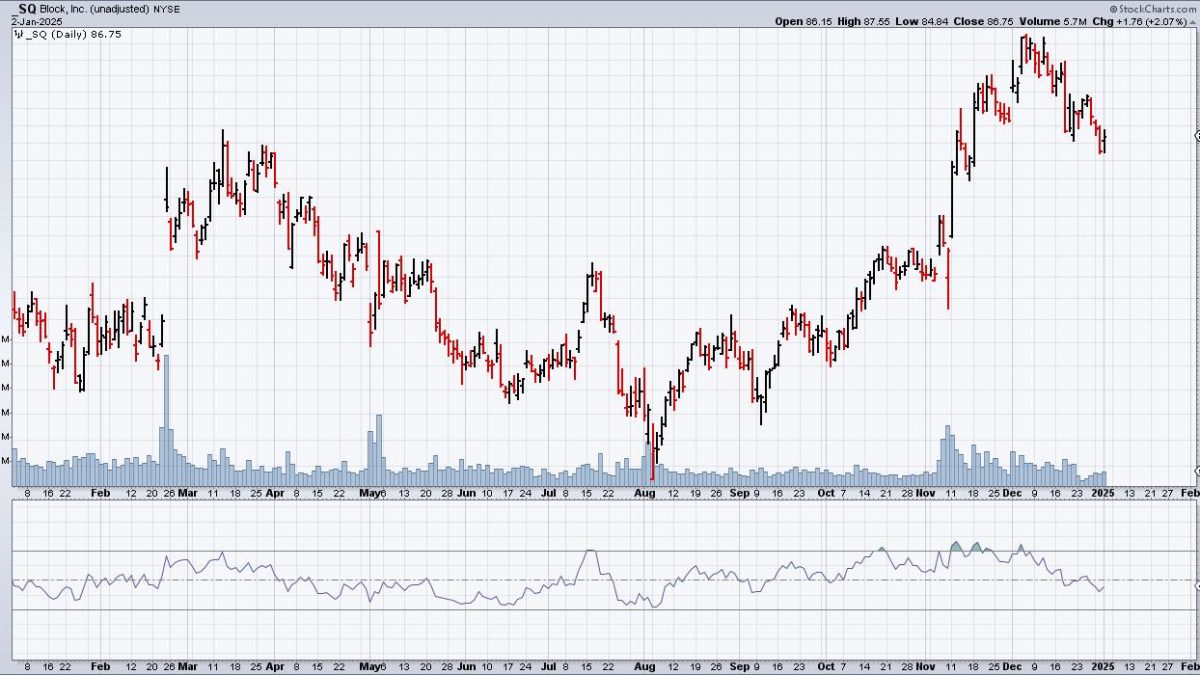Image resolution: width=1200 pixels, height=675 pixels.
Task: Click the long red price bar at the August low
Action: pos(652,450)
